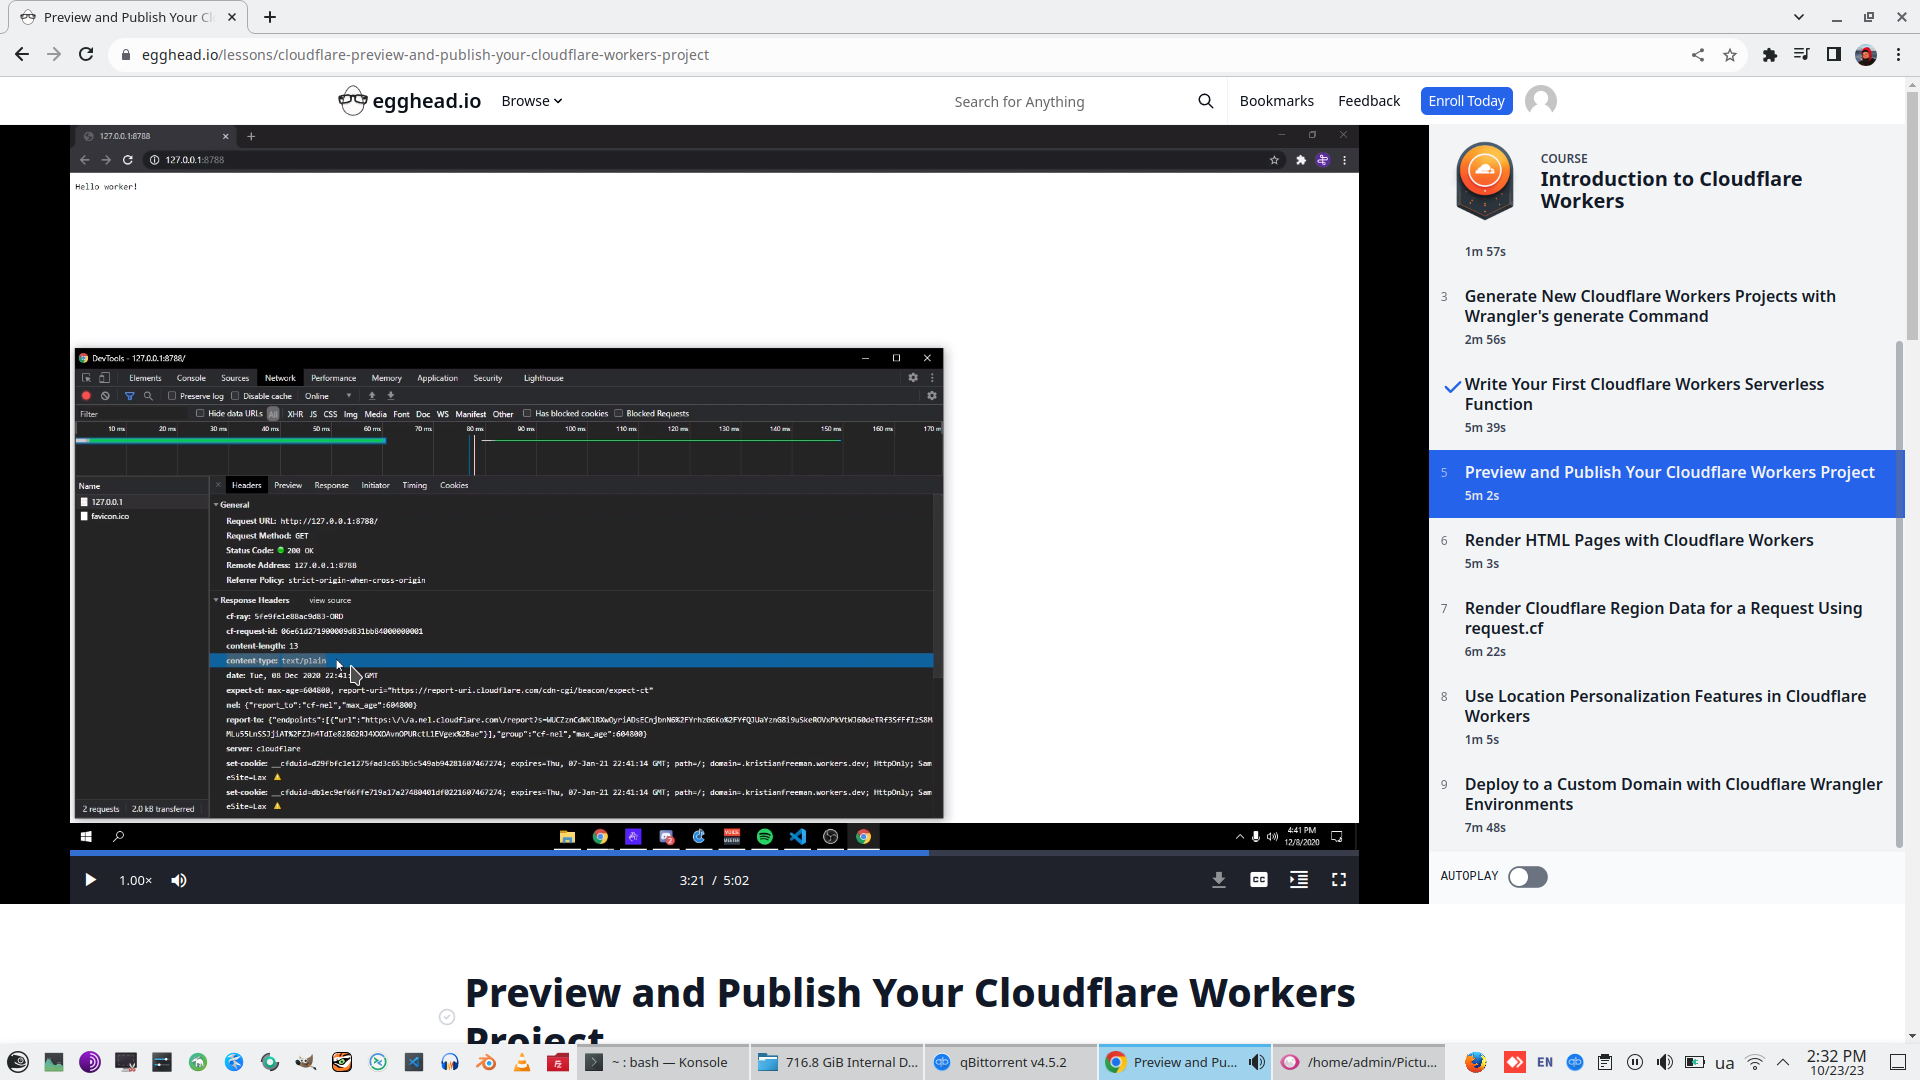The height and width of the screenshot is (1080, 1920).
Task: Open the Bookmarks nav item
Action: pos(1276,100)
